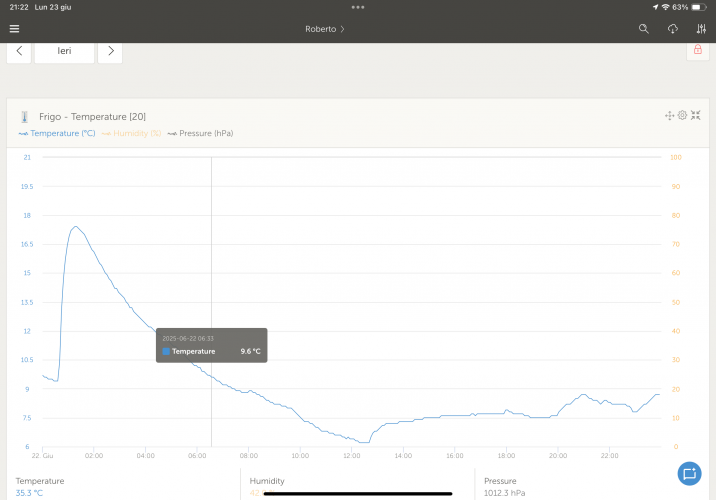Click the collapse widget arrows icon
Screen dimensions: 716x500
(x=695, y=115)
